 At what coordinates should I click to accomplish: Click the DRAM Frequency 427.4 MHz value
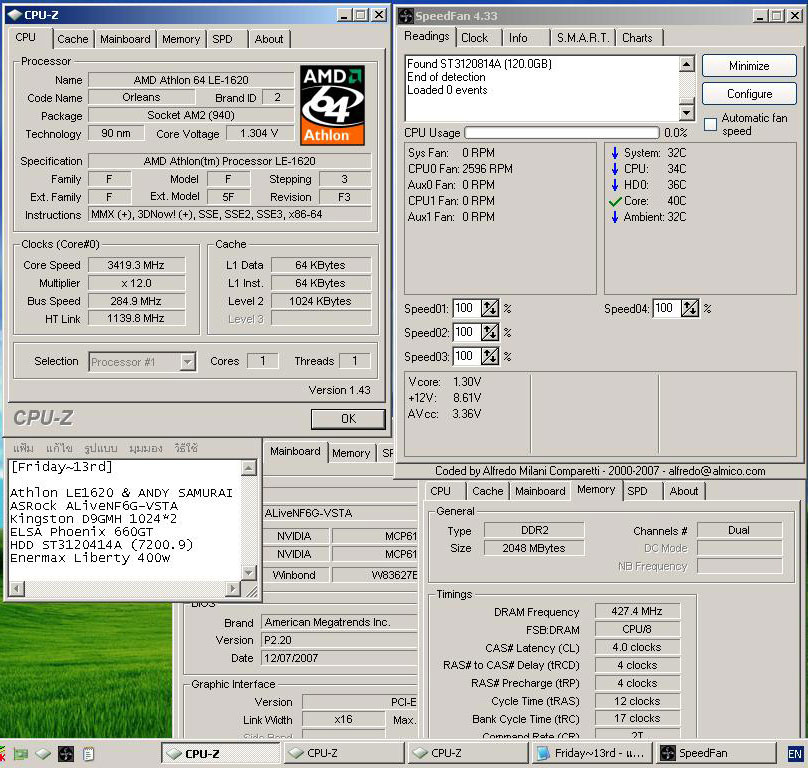[x=637, y=611]
